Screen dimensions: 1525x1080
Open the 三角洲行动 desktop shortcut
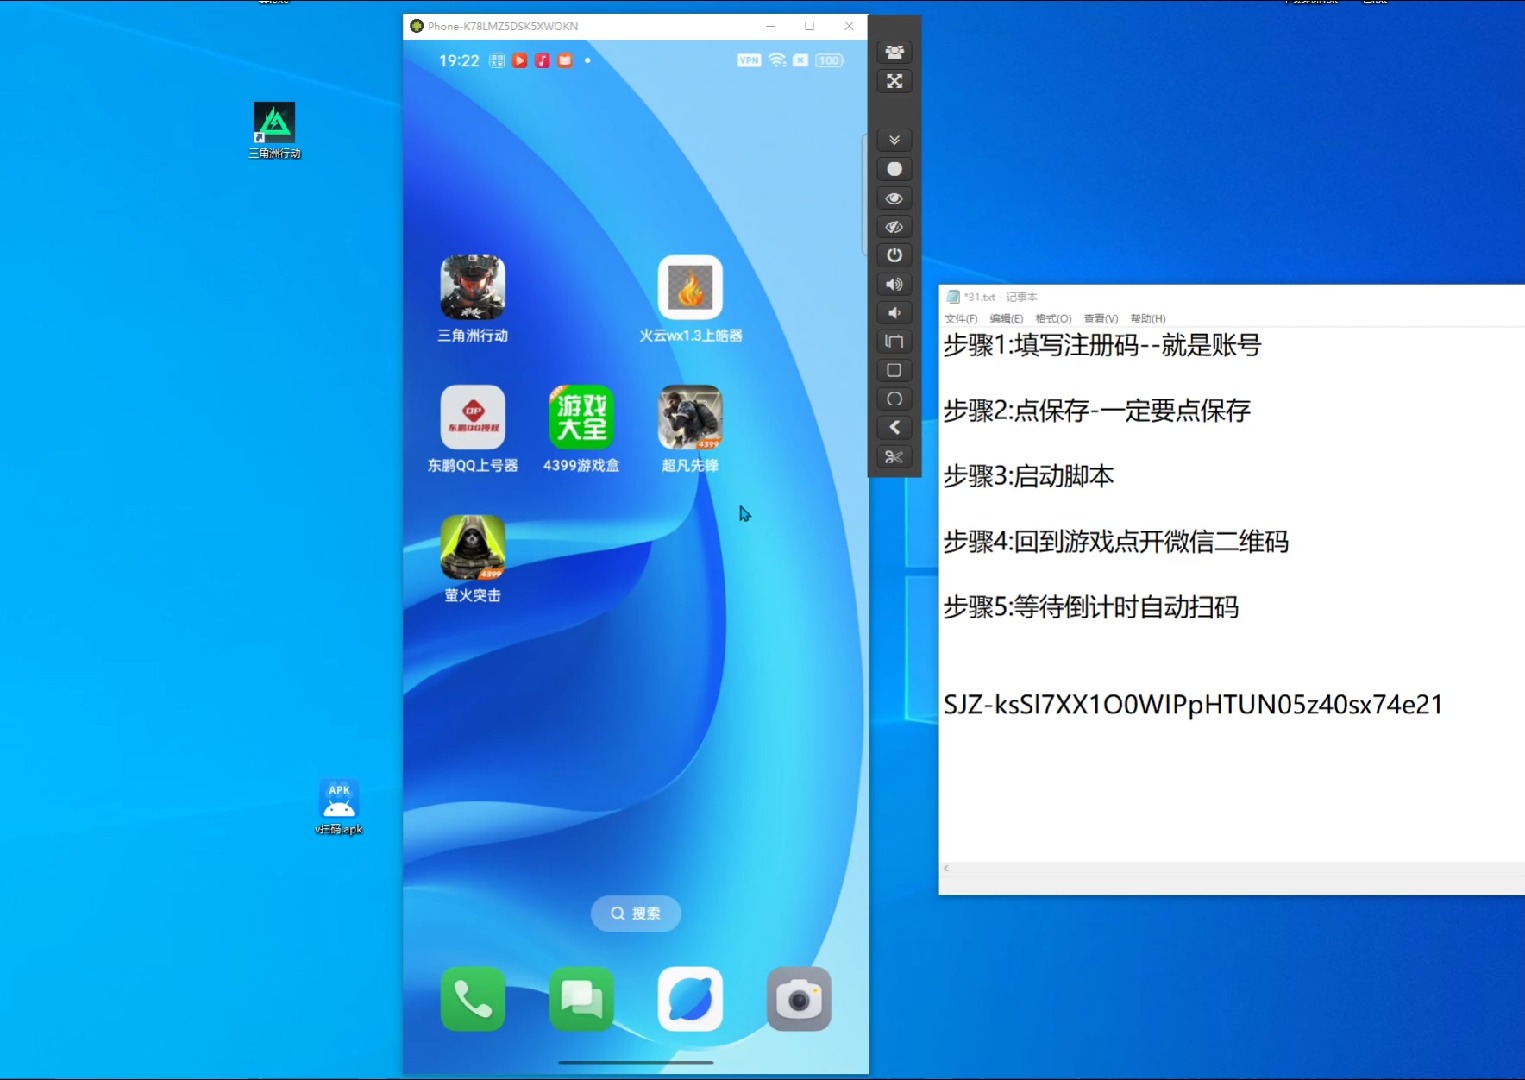click(x=274, y=130)
